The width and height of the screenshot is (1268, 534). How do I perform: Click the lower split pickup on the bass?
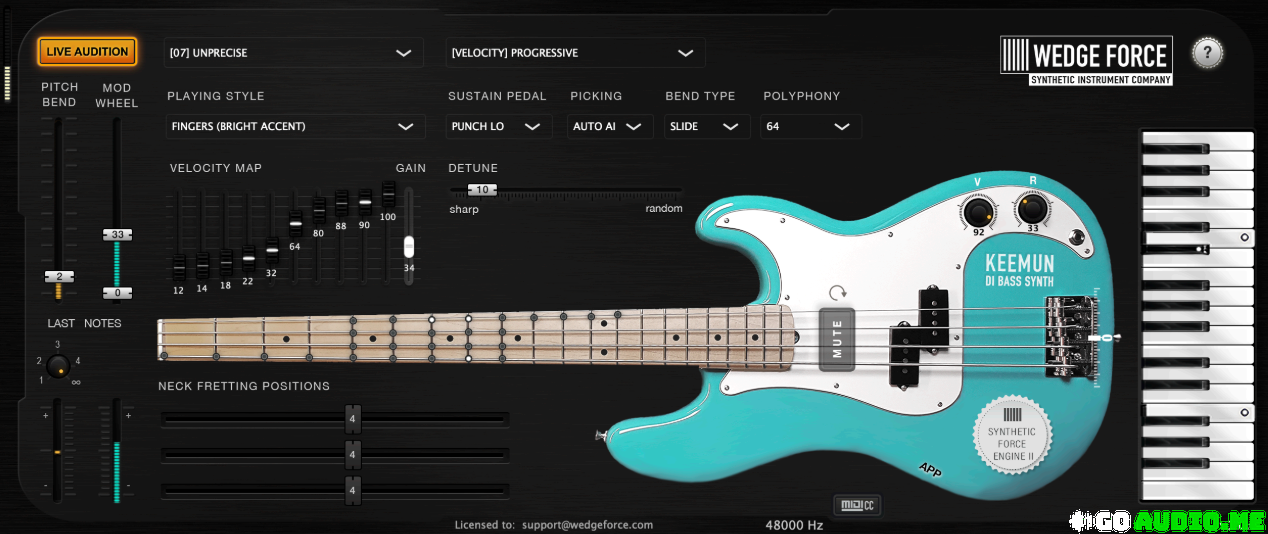pyautogui.click(x=906, y=355)
